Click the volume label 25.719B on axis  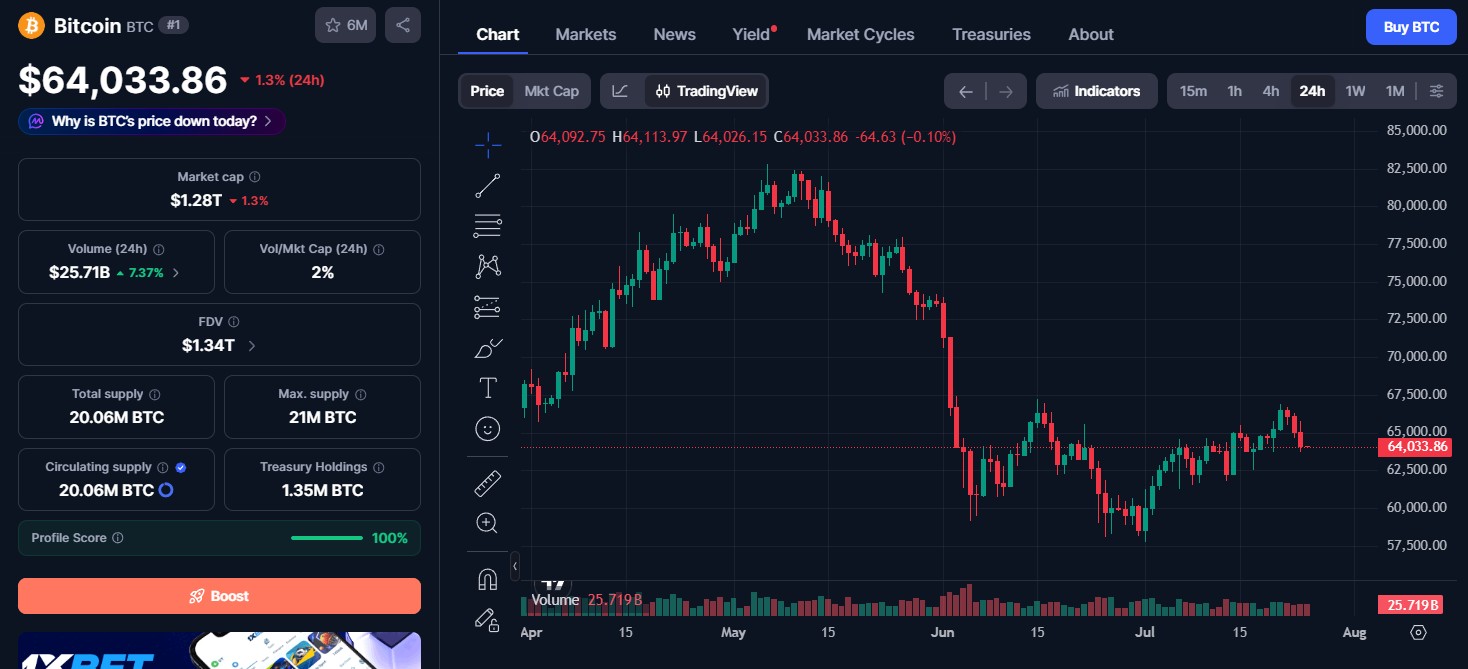tap(1412, 605)
